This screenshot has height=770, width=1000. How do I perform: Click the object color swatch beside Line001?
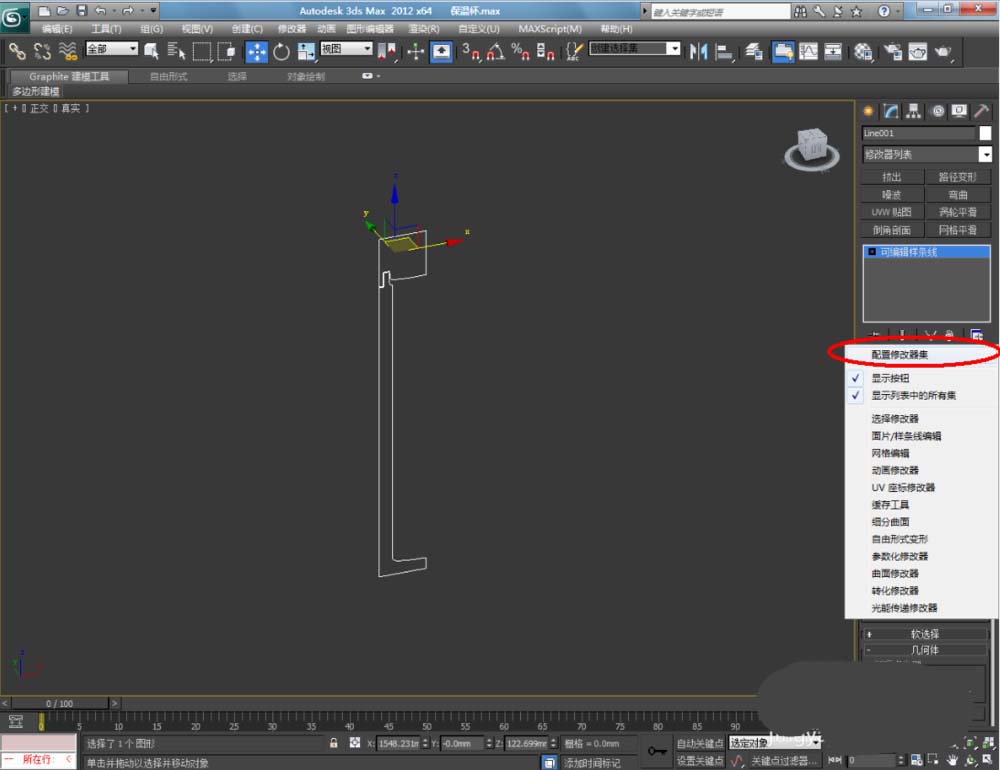click(985, 133)
